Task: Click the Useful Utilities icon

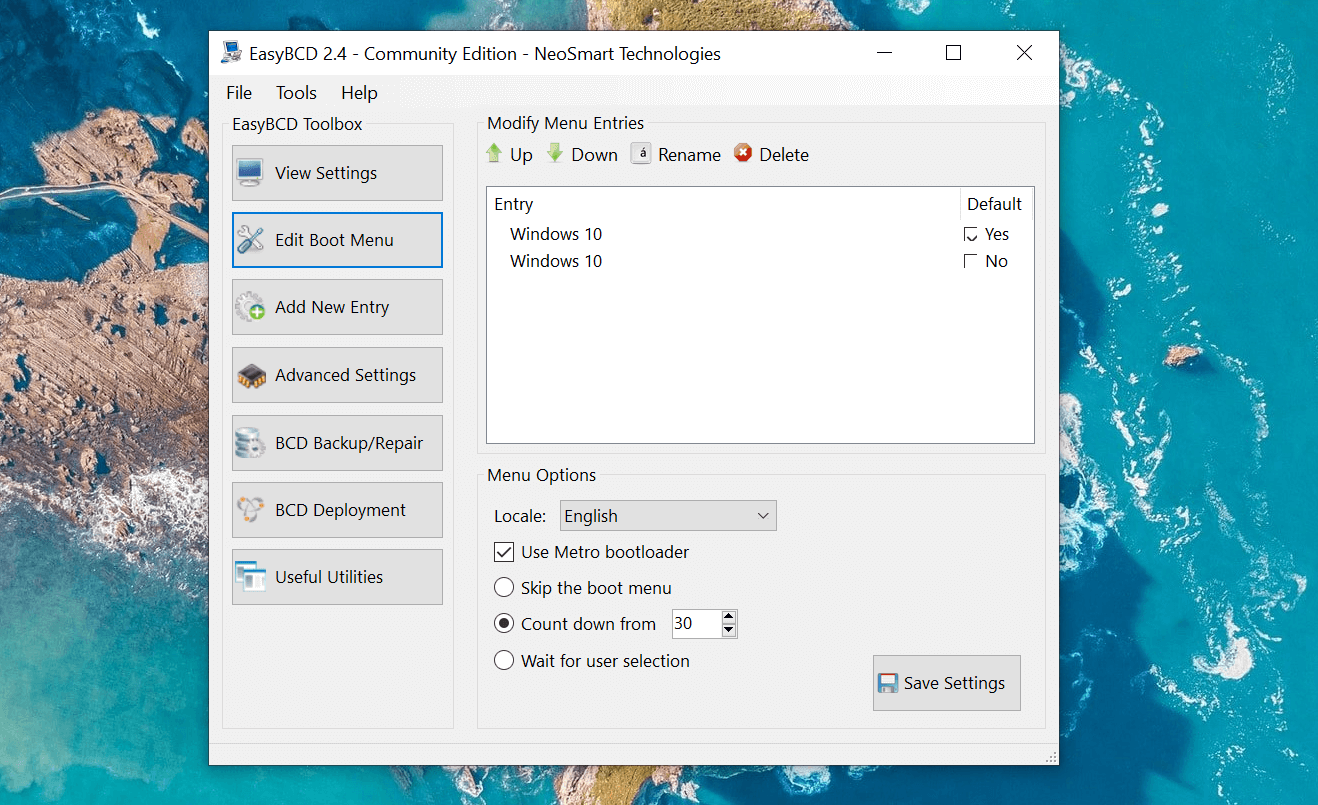Action: [x=250, y=577]
